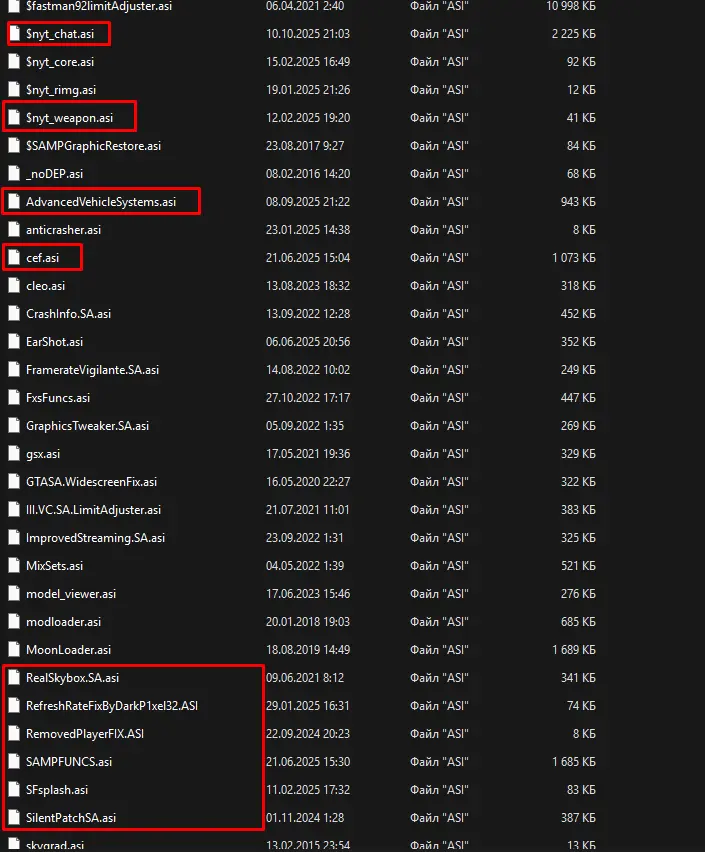
Task: Click the icon for modloader.asi
Action: [14, 622]
